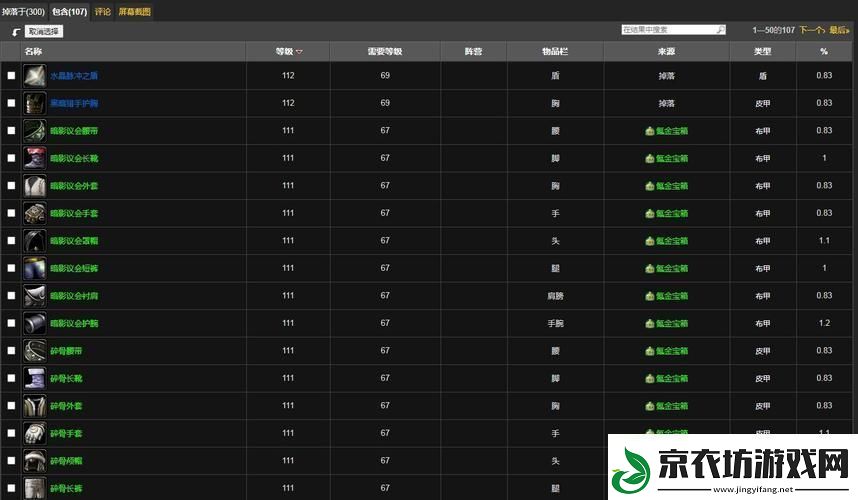Open the level 112 leather chest item icon
The image size is (858, 500).
pyautogui.click(x=34, y=103)
